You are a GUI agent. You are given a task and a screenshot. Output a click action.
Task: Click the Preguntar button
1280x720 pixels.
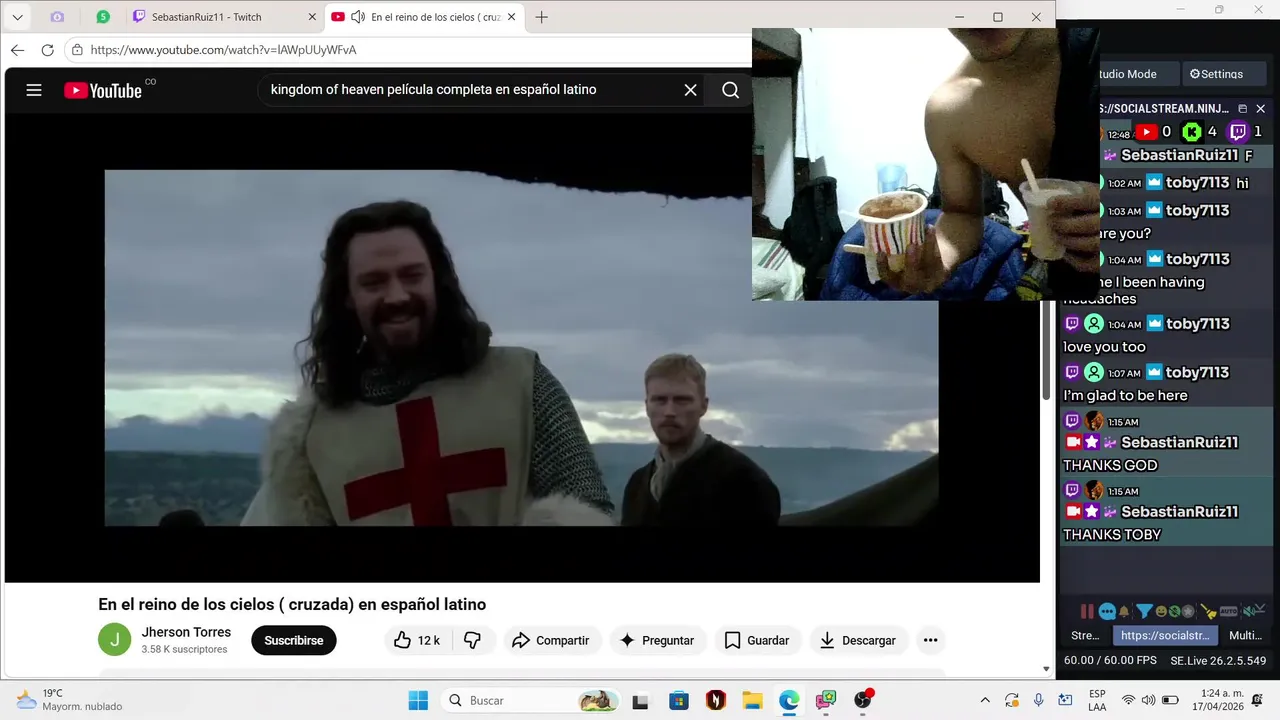coord(656,640)
